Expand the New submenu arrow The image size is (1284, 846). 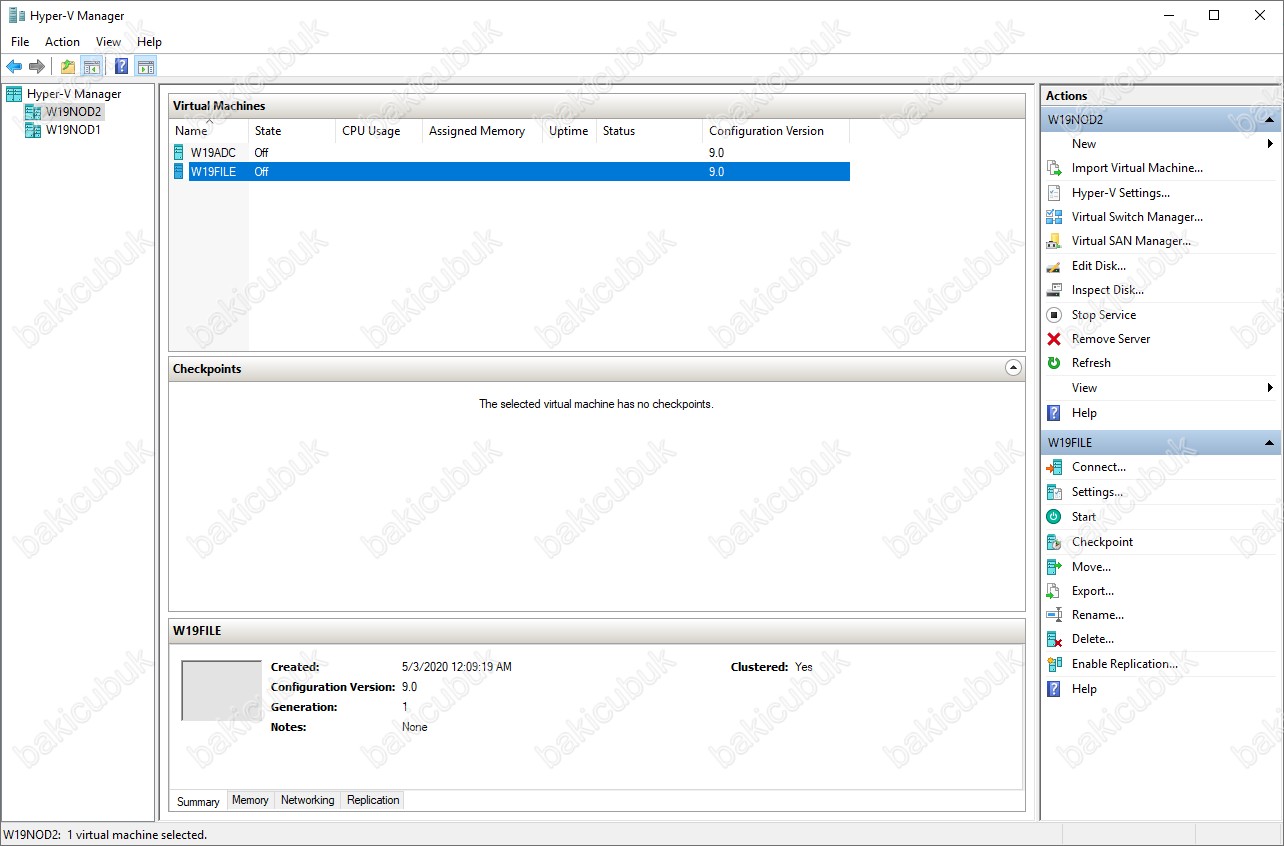point(1270,144)
